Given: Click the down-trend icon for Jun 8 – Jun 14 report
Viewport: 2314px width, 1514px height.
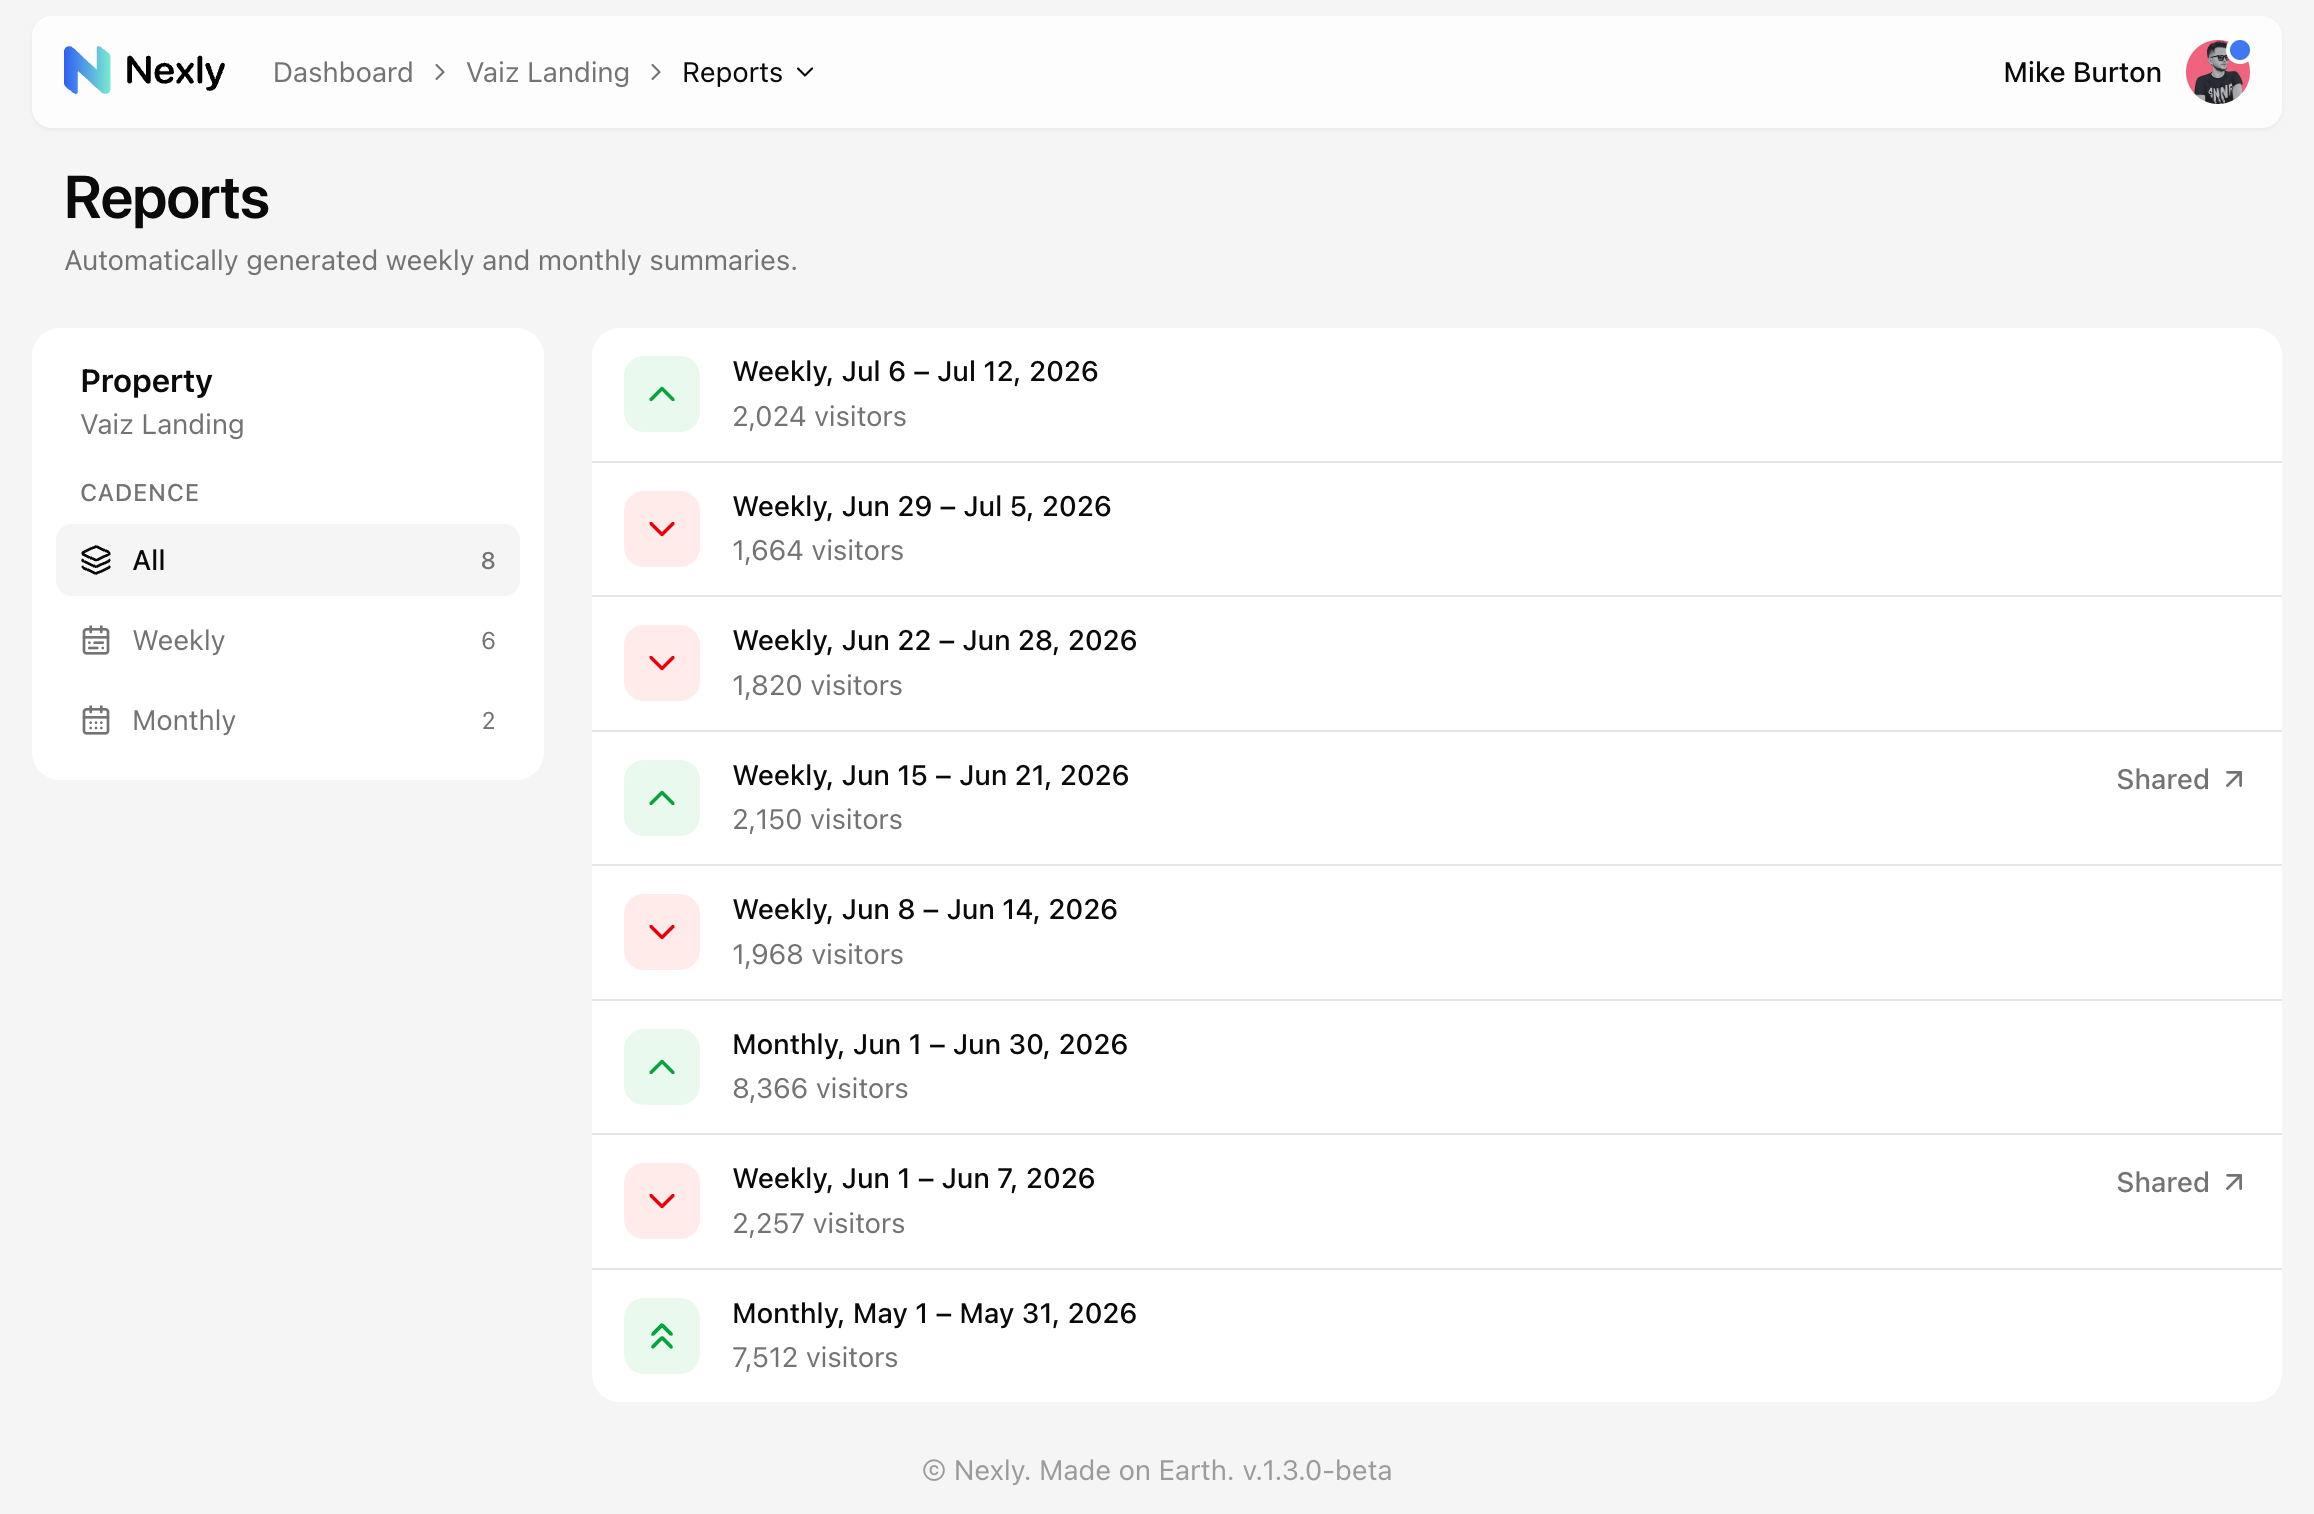Looking at the screenshot, I should pos(662,932).
